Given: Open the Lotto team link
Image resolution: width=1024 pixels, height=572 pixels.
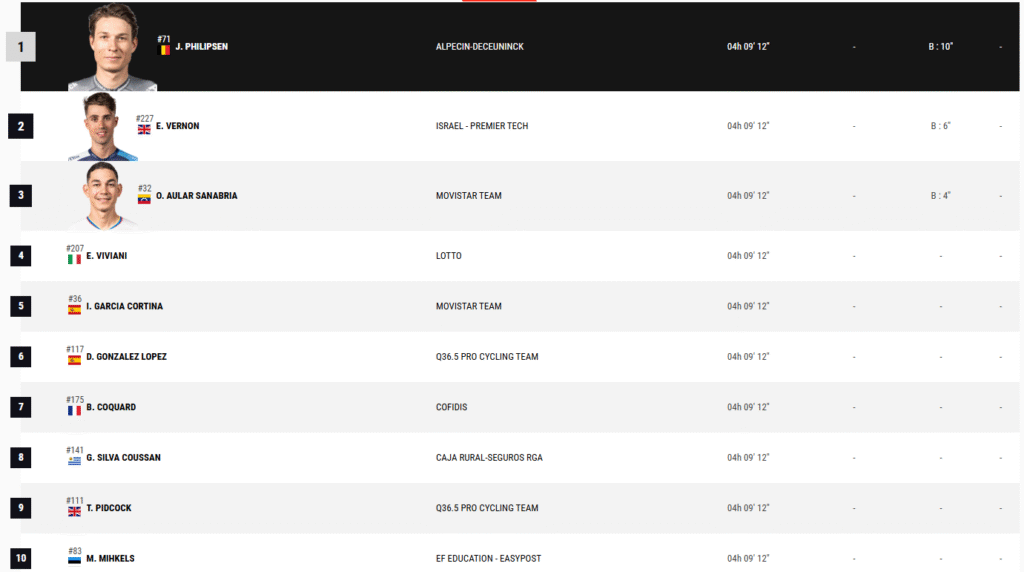Looking at the screenshot, I should (449, 256).
